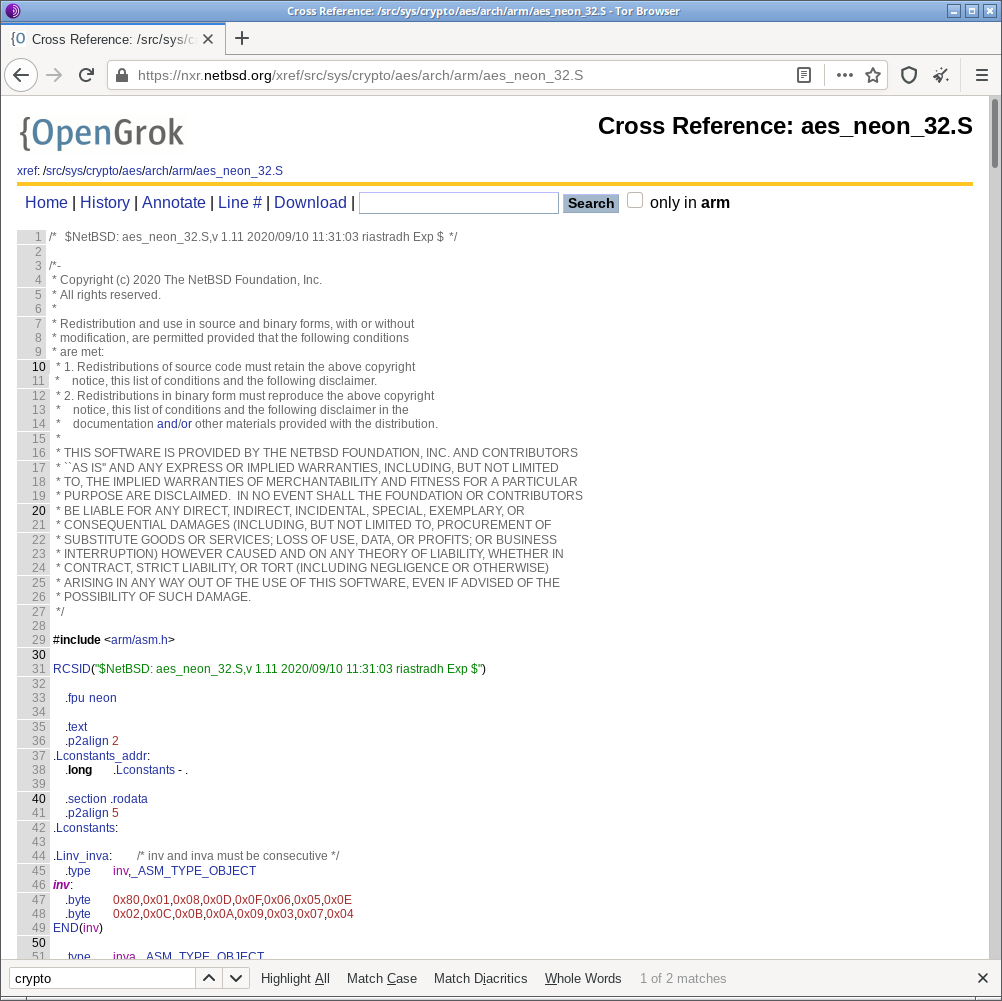
Task: Click 'END' macro on line 49
Action: pos(66,927)
